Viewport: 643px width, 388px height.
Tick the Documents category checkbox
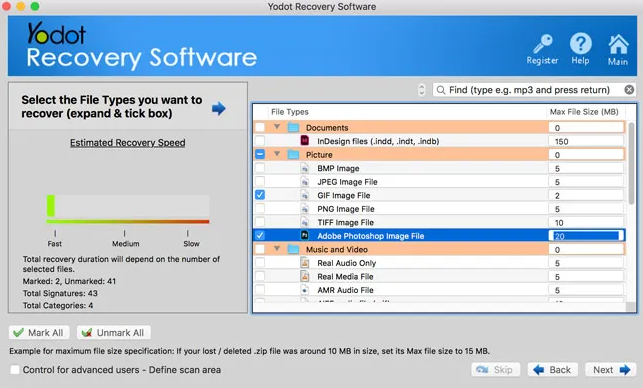tap(260, 127)
